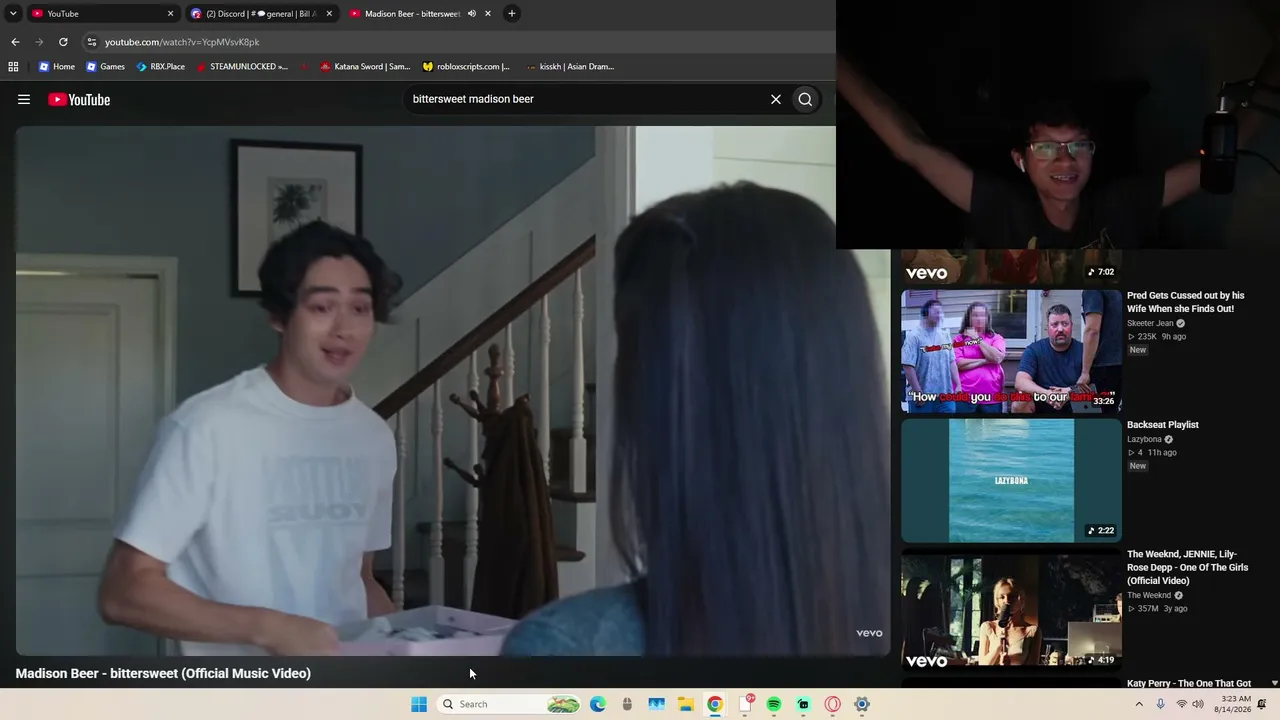1280x720 pixels.
Task: Visit The Weeknd channel link
Action: pos(1149,595)
